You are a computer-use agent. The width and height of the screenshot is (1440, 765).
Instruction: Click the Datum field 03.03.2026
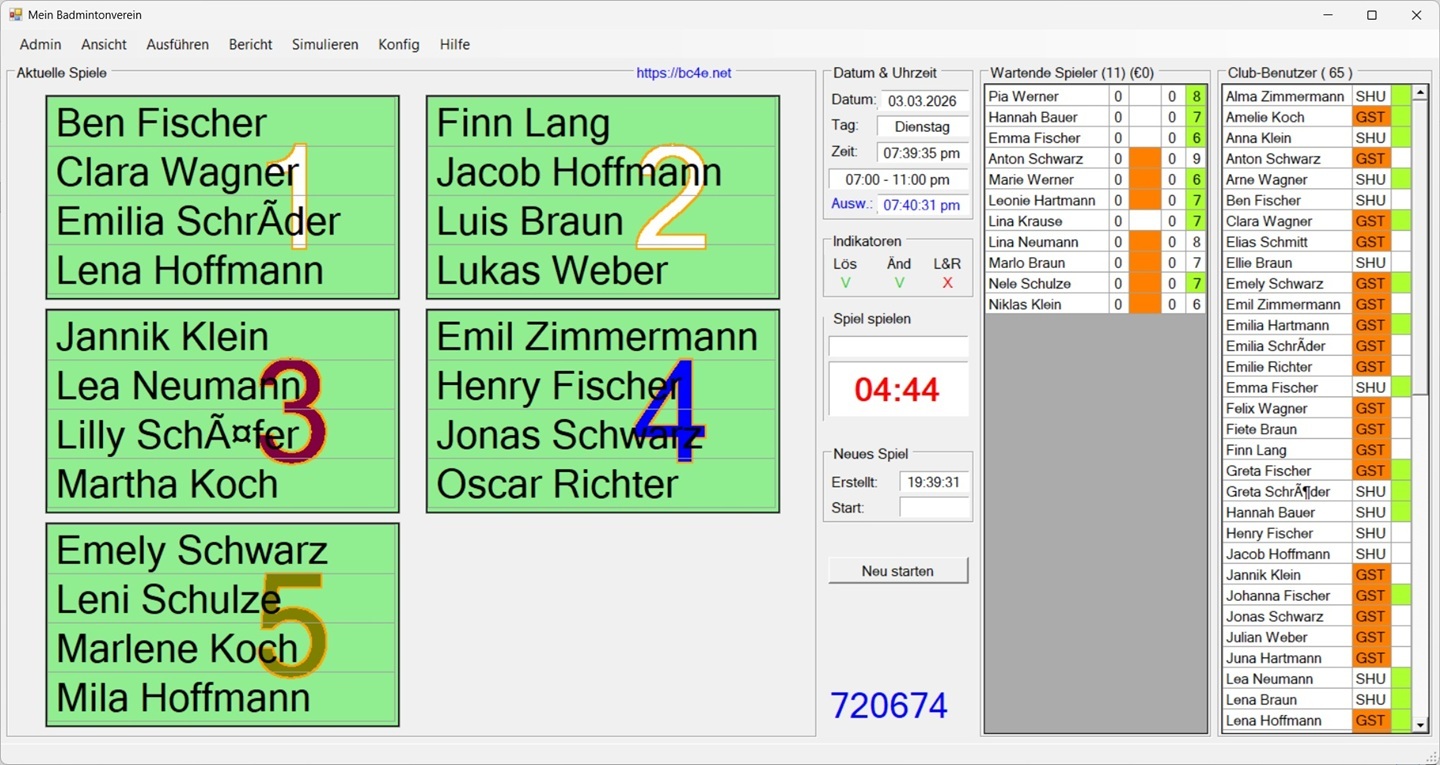923,101
